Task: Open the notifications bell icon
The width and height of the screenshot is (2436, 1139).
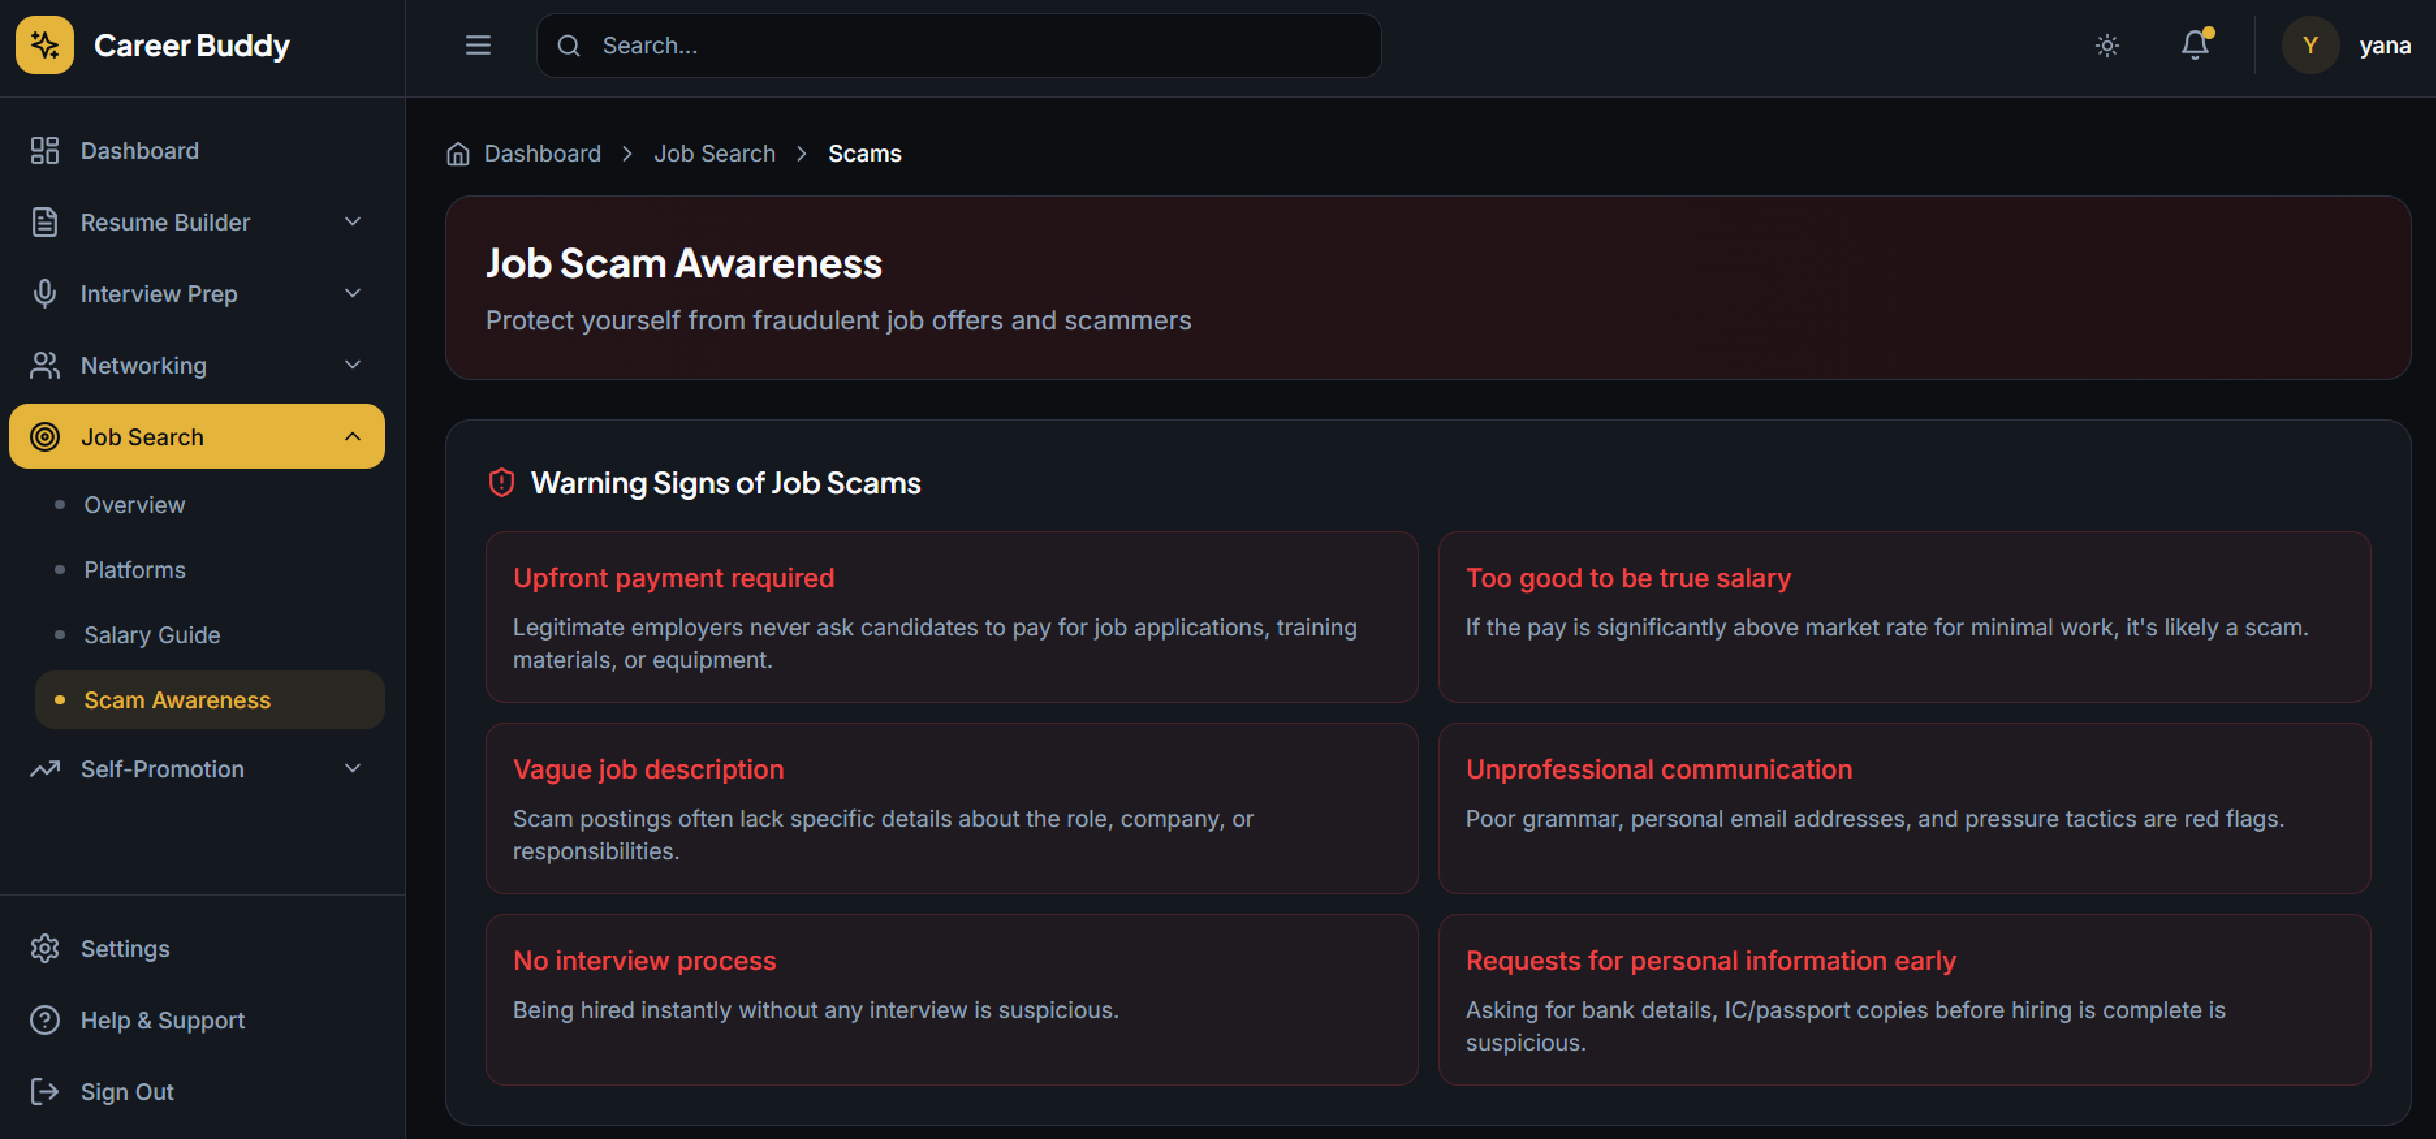Action: coord(2195,45)
